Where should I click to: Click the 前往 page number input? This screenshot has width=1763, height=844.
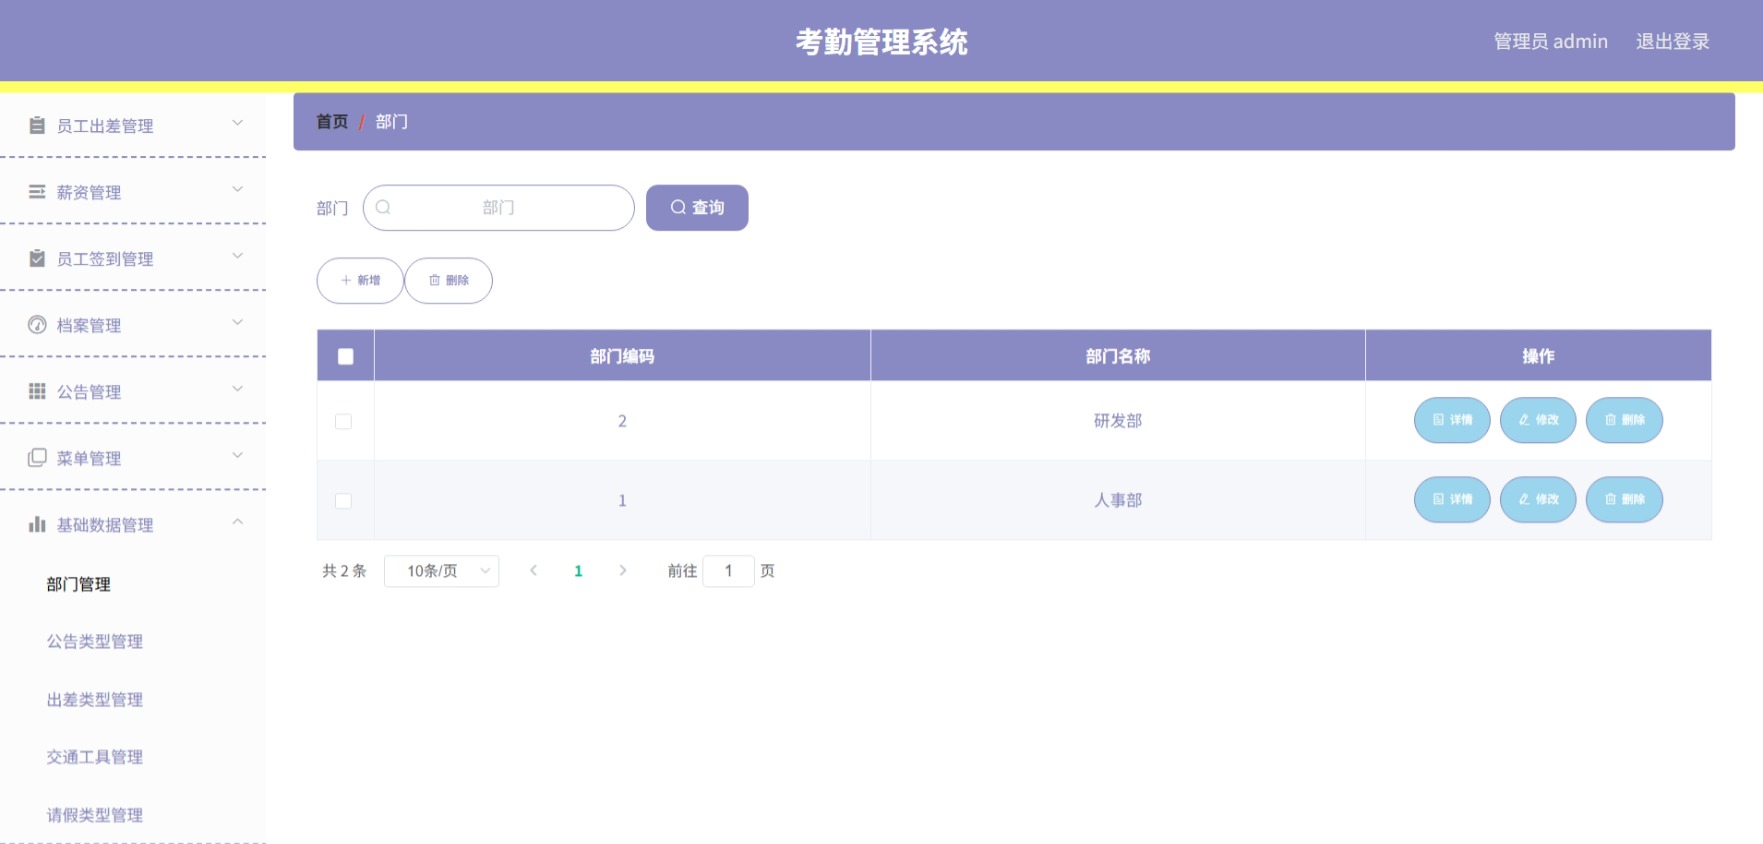728,571
